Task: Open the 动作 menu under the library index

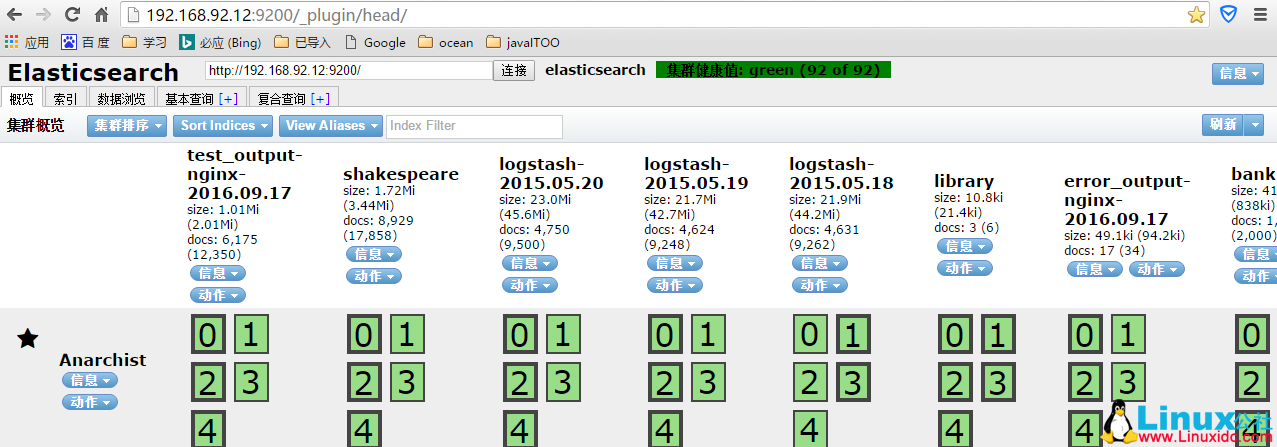Action: 964,268
